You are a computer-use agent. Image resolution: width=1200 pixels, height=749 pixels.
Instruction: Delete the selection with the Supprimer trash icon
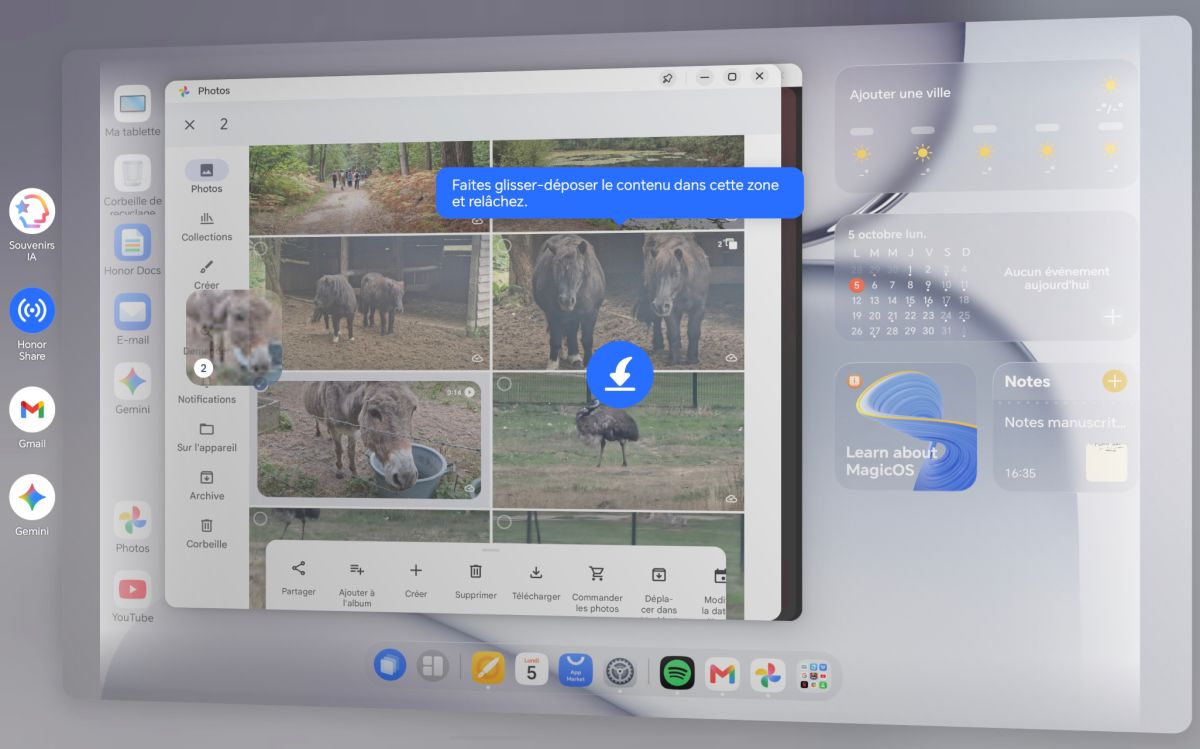click(x=476, y=571)
